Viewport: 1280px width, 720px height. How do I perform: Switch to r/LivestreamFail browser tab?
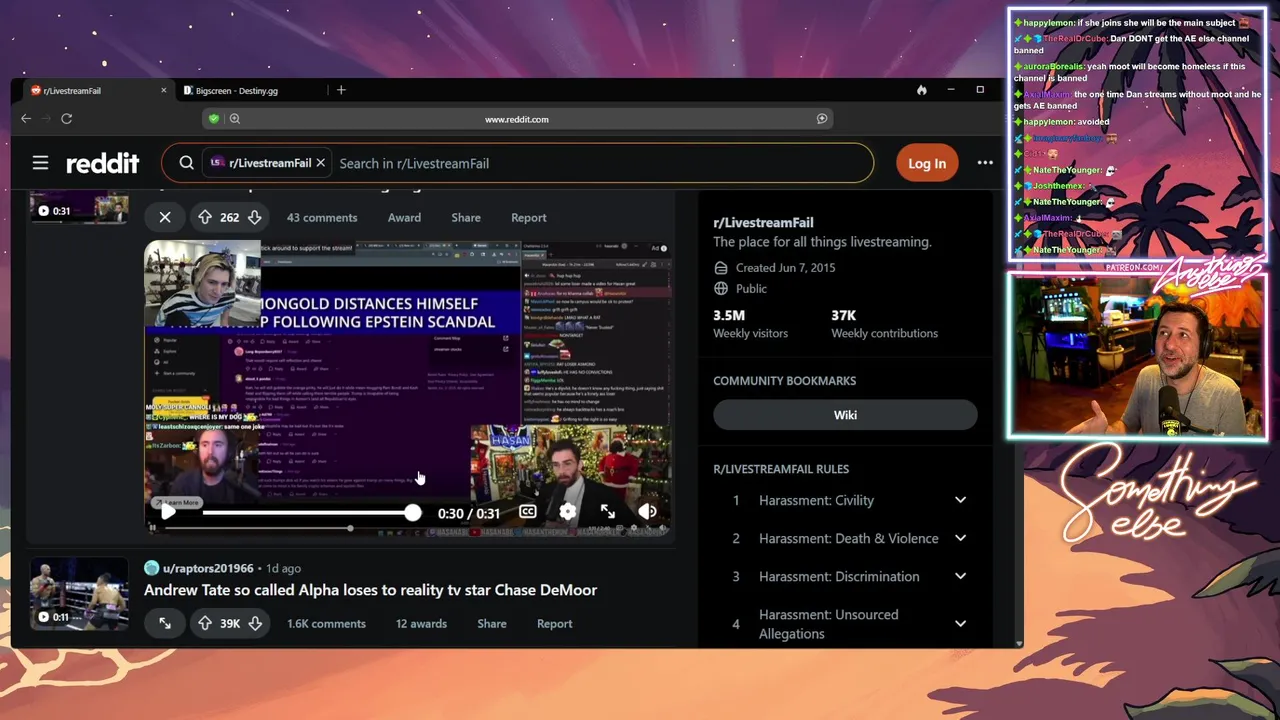(95, 90)
